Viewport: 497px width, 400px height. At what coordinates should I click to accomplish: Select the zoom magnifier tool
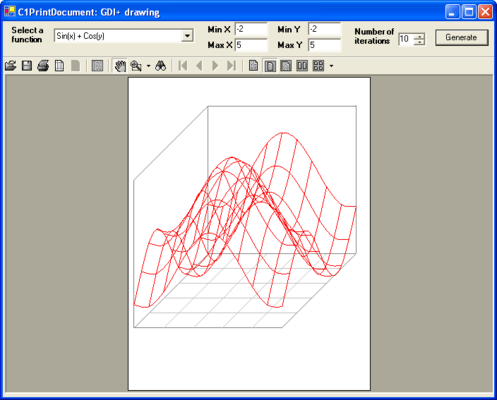tap(136, 66)
